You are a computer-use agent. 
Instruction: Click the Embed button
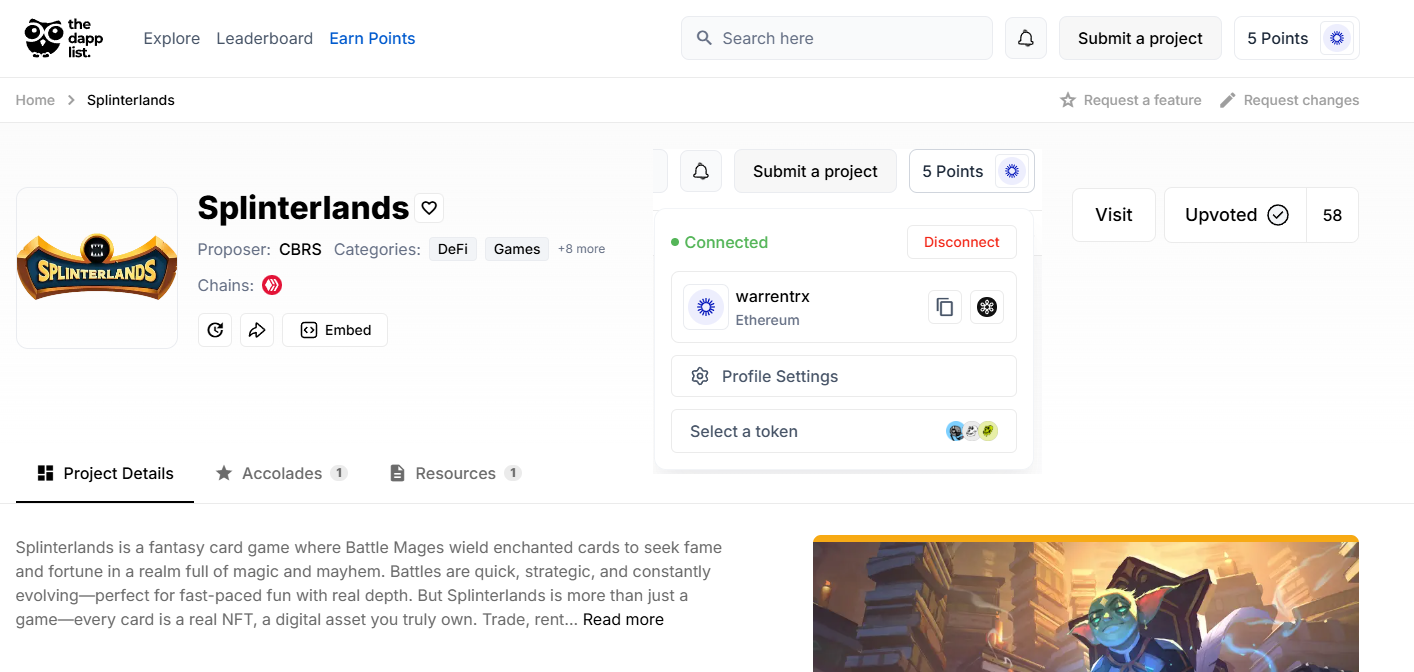click(x=335, y=330)
